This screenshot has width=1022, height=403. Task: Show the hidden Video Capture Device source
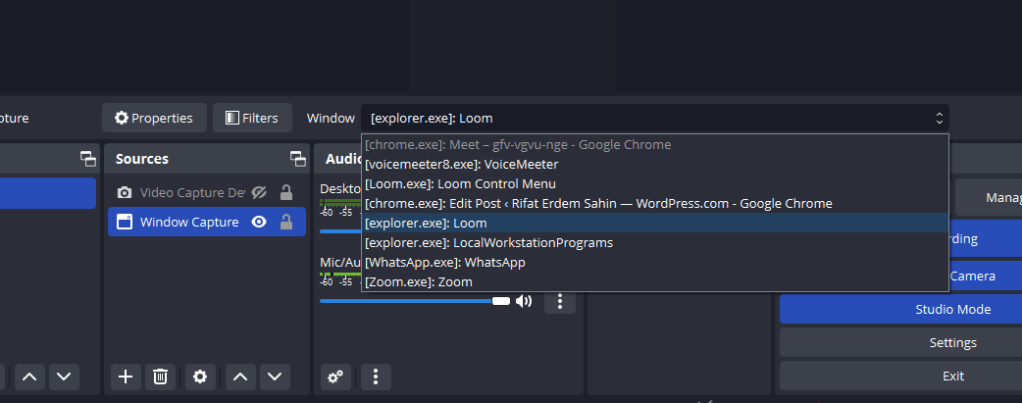point(259,192)
